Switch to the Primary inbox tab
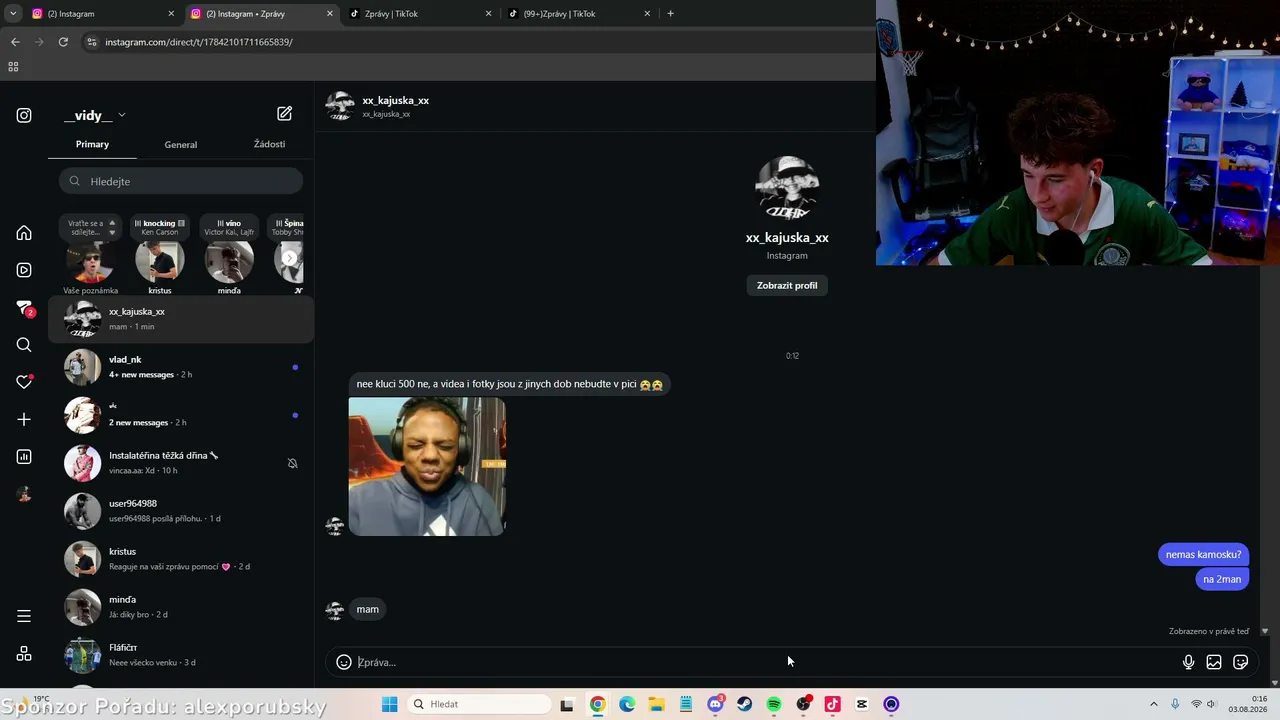Viewport: 1280px width, 720px height. (x=92, y=144)
